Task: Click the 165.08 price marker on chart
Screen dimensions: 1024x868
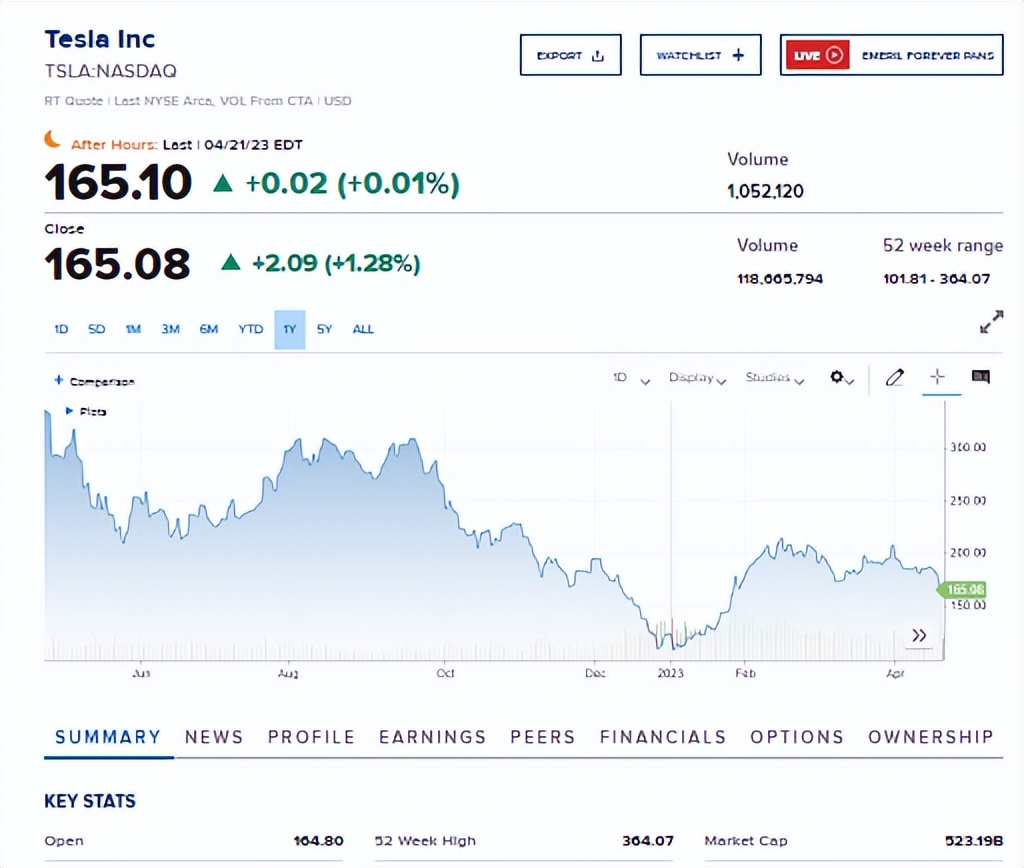Action: tap(964, 590)
